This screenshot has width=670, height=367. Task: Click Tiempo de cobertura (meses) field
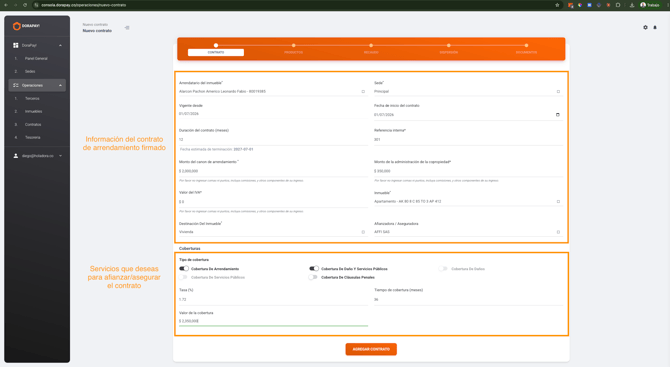click(x=468, y=299)
